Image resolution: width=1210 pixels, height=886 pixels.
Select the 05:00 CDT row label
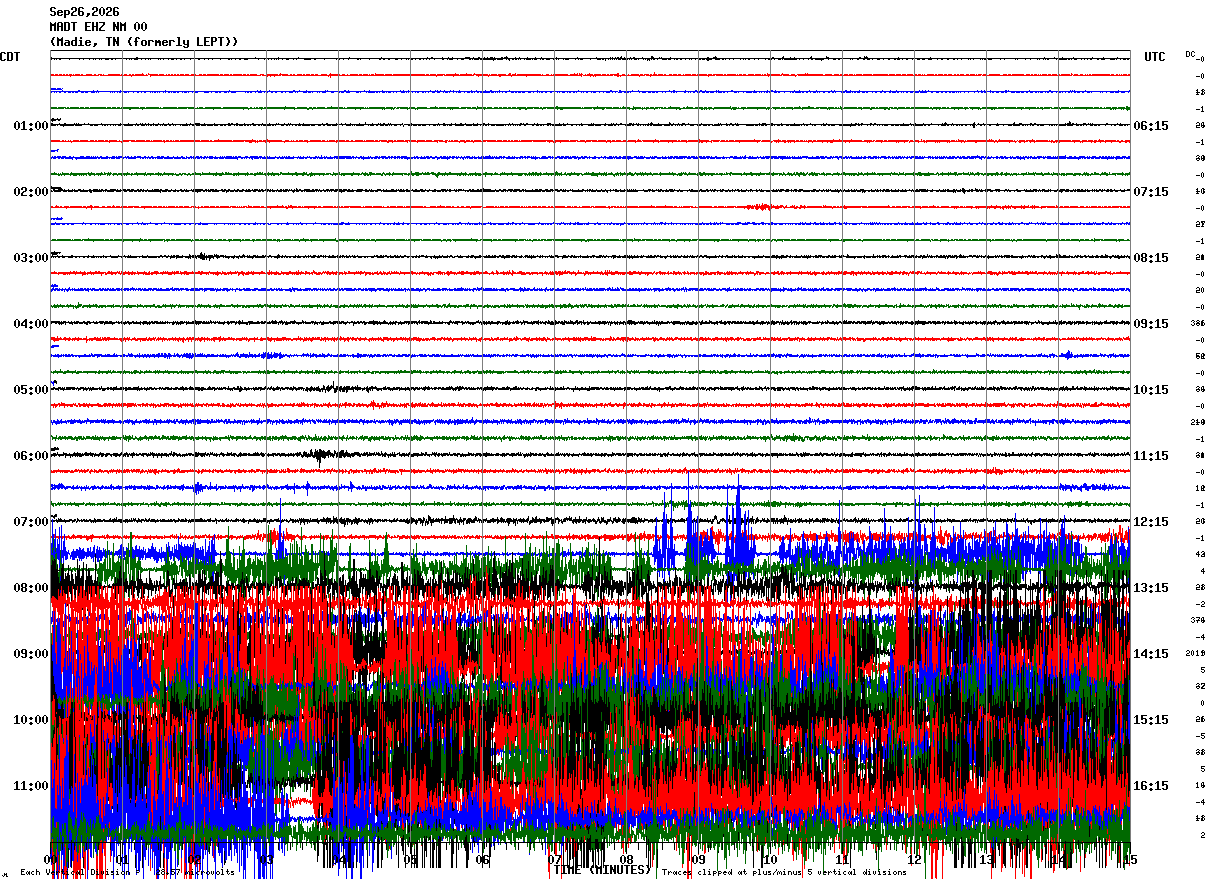31,390
